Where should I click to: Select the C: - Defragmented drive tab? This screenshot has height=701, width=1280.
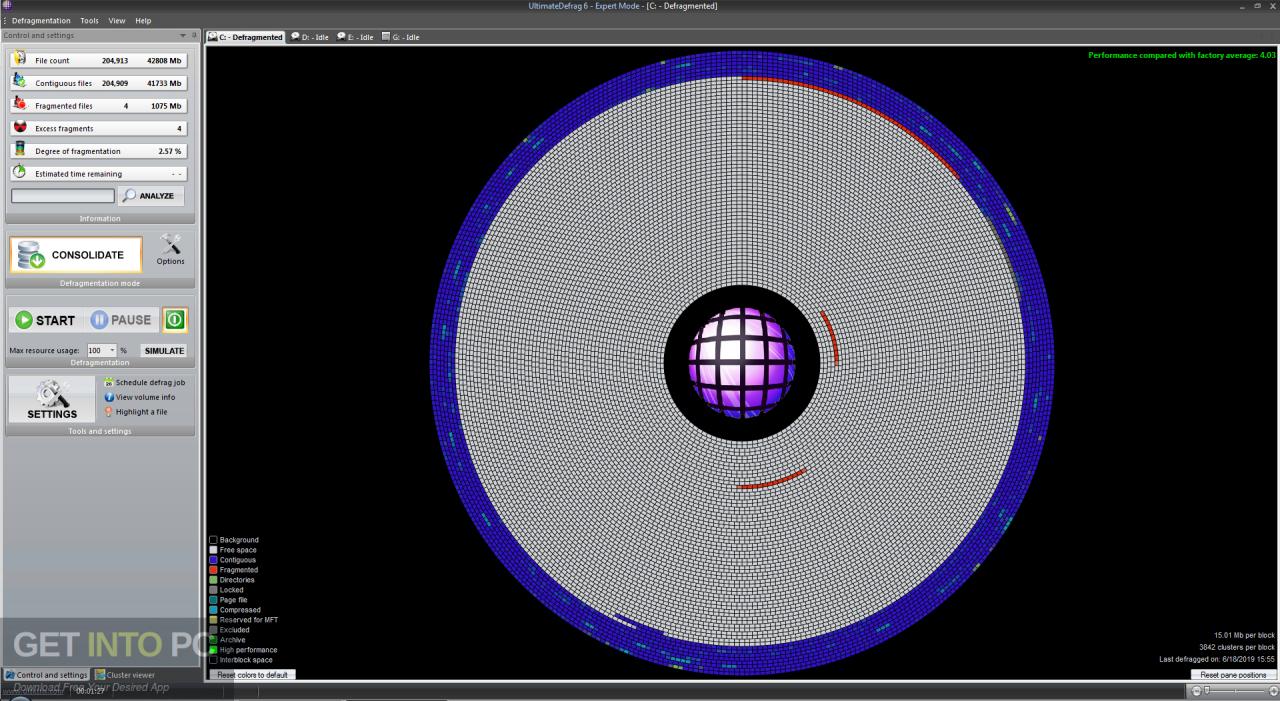coord(245,37)
